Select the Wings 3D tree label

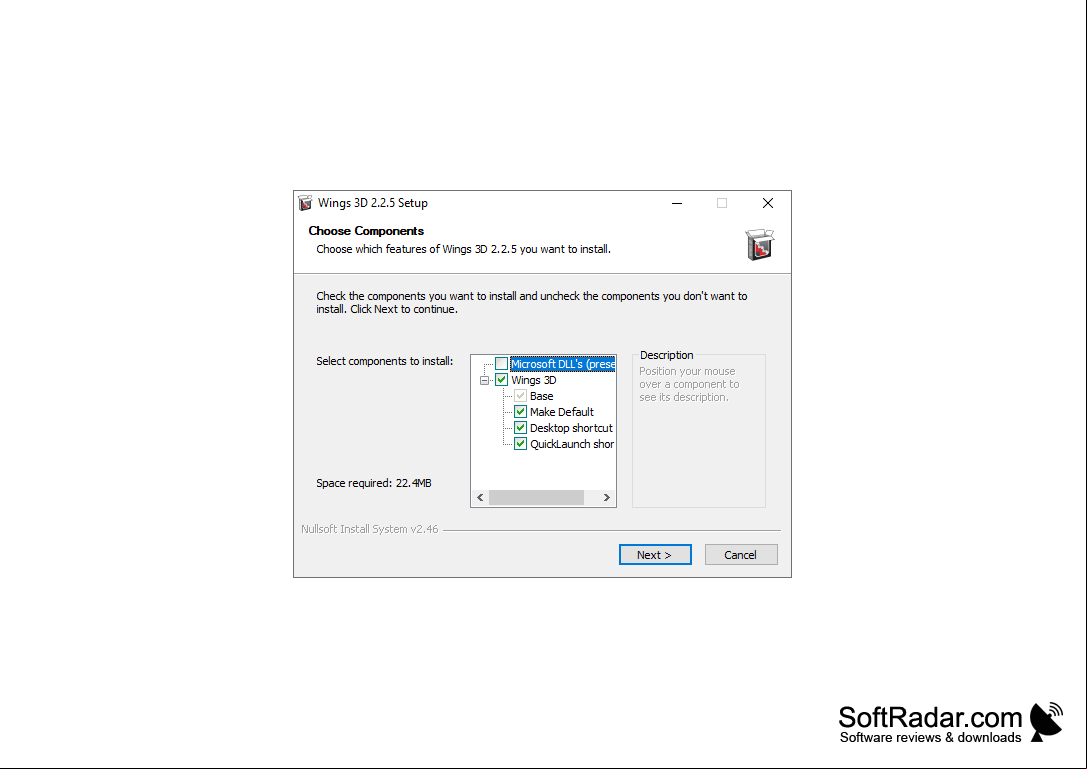click(x=534, y=380)
